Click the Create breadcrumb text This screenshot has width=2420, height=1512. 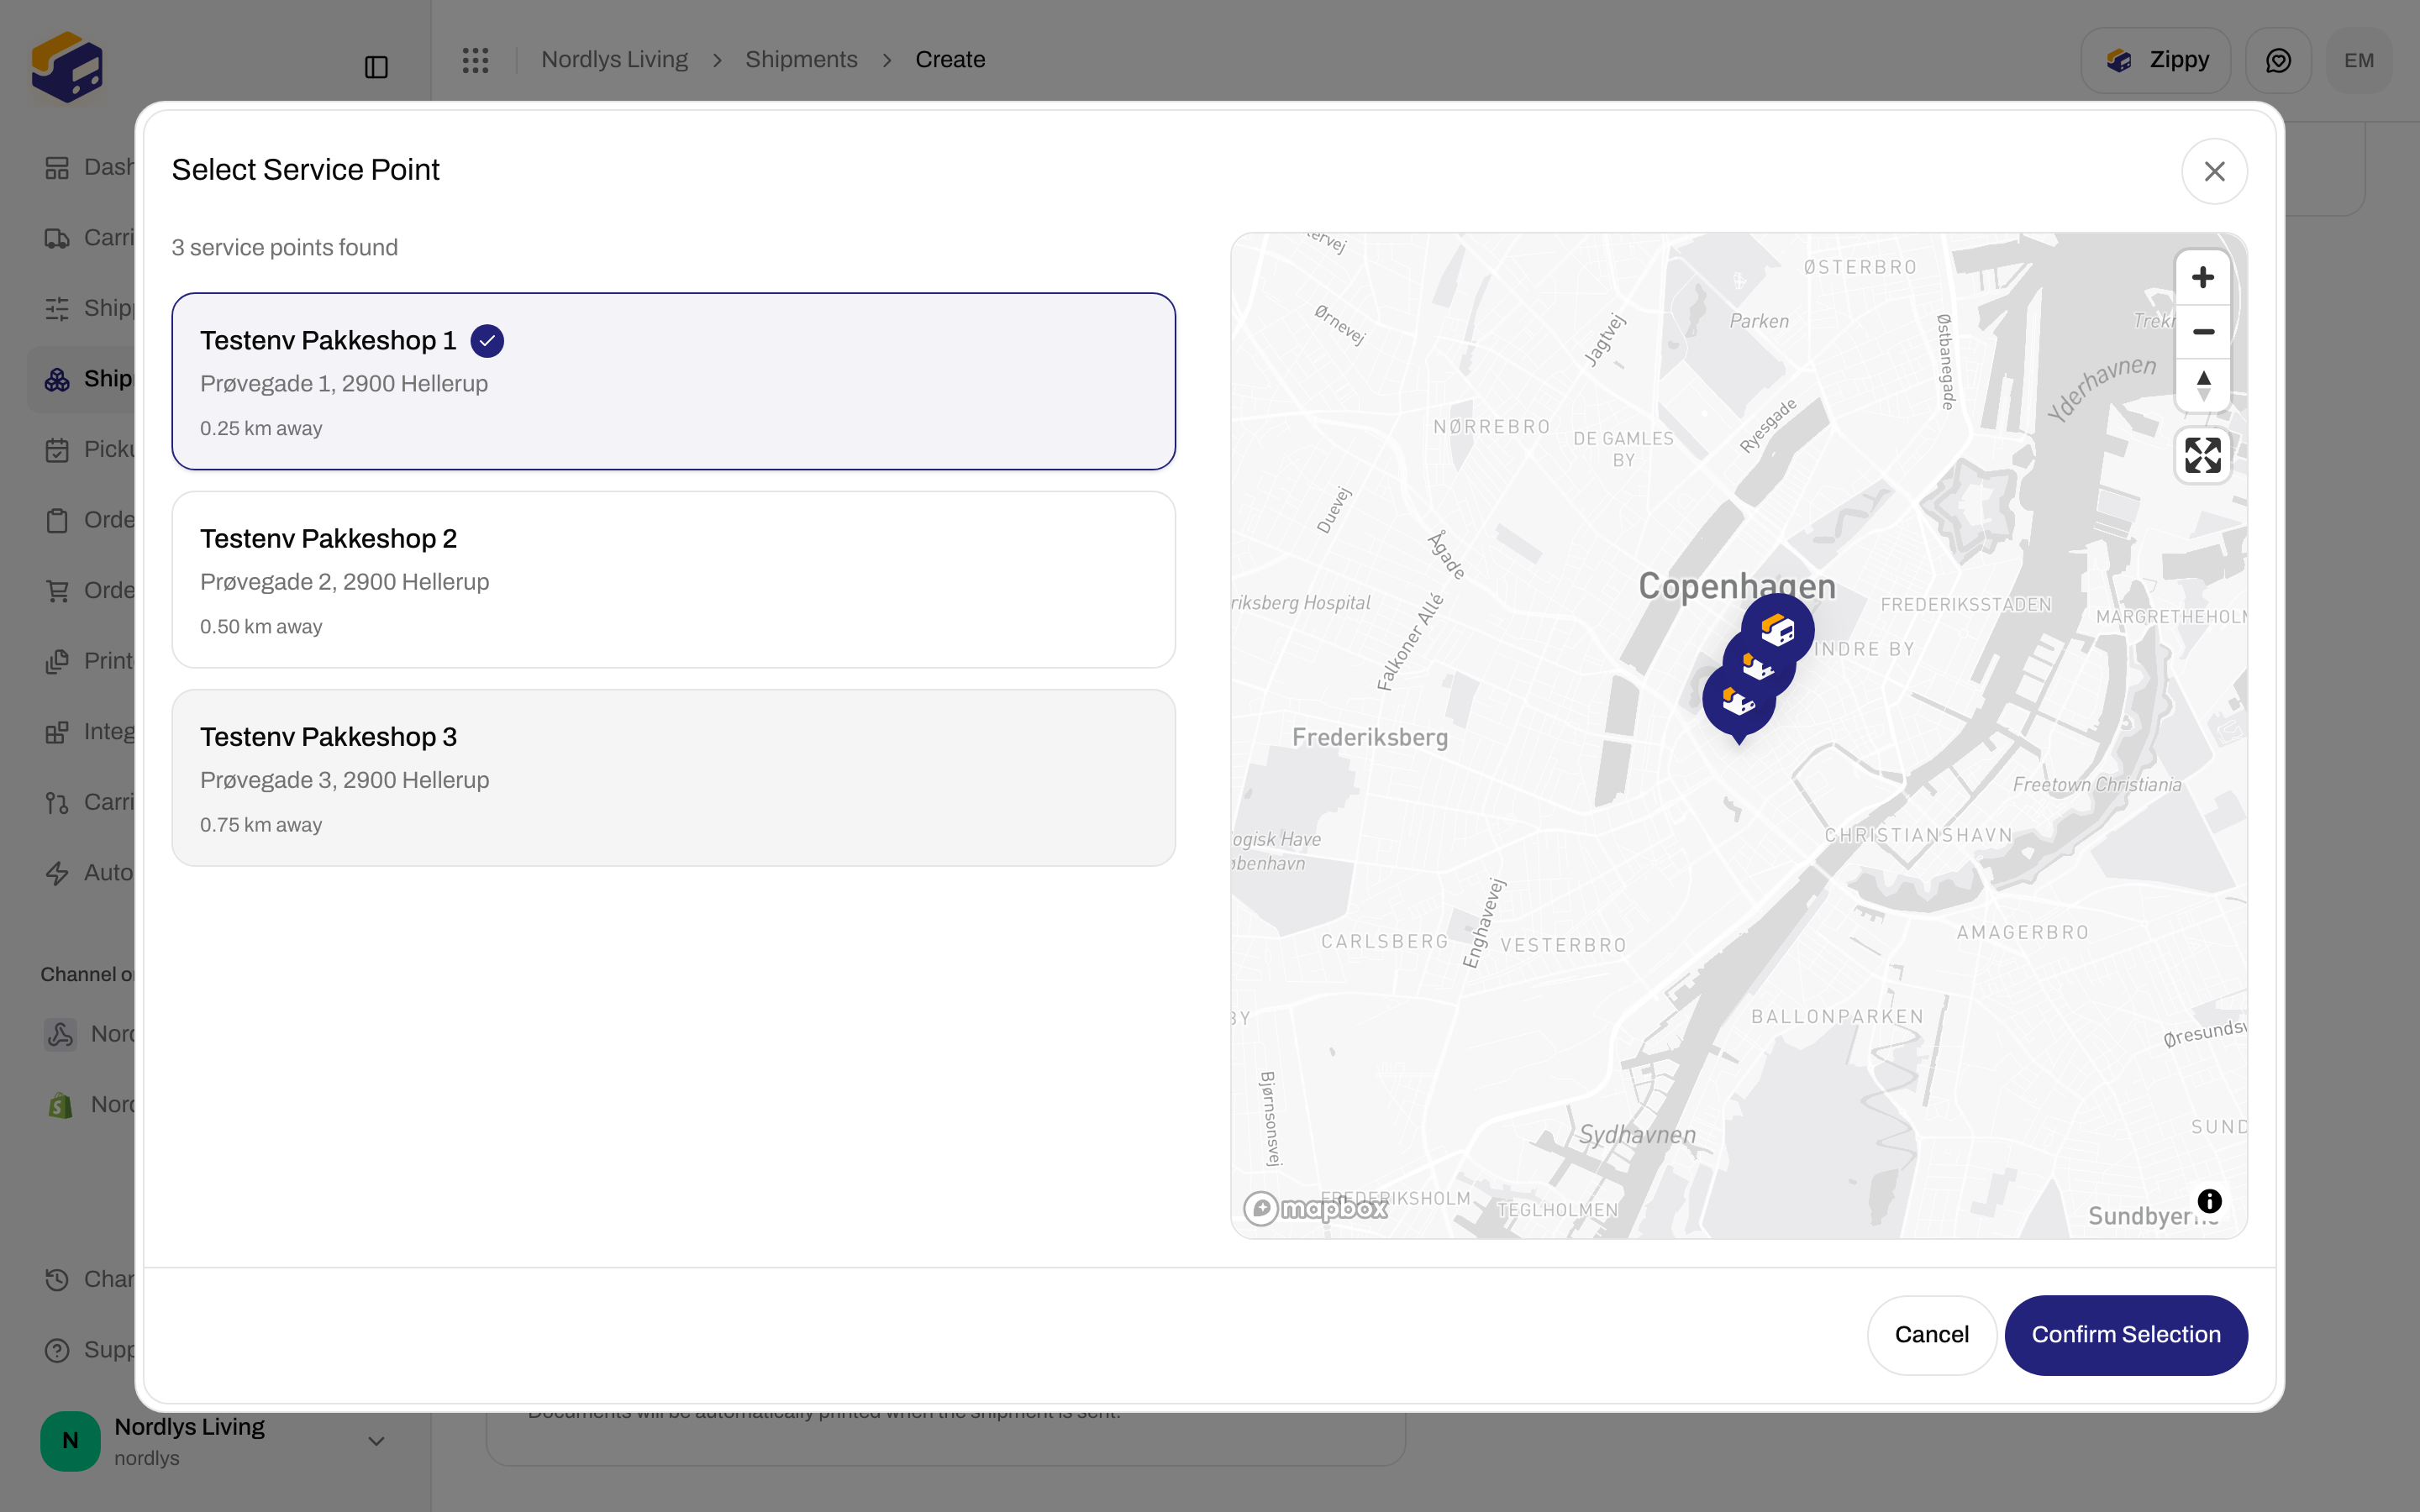pos(950,60)
